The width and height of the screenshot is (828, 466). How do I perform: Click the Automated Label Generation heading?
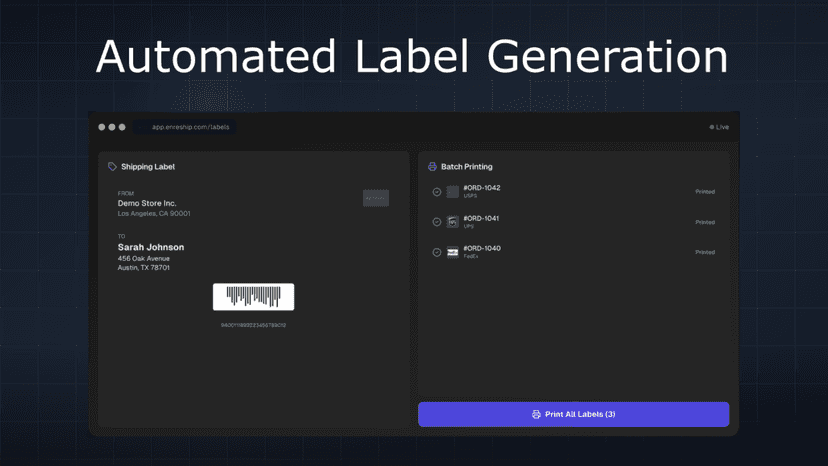412,56
